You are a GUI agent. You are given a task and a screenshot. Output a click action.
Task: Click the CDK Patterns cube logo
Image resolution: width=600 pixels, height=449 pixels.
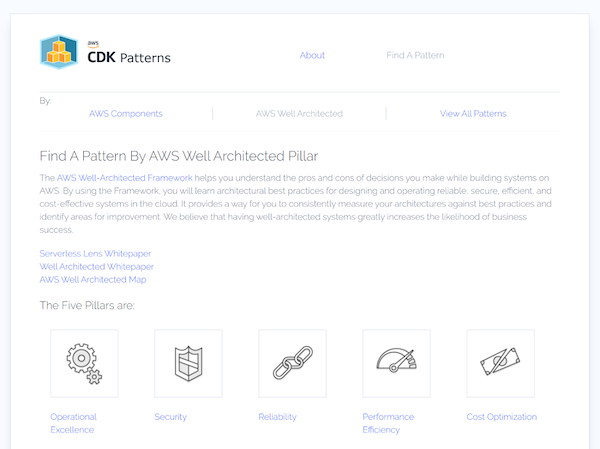[59, 52]
